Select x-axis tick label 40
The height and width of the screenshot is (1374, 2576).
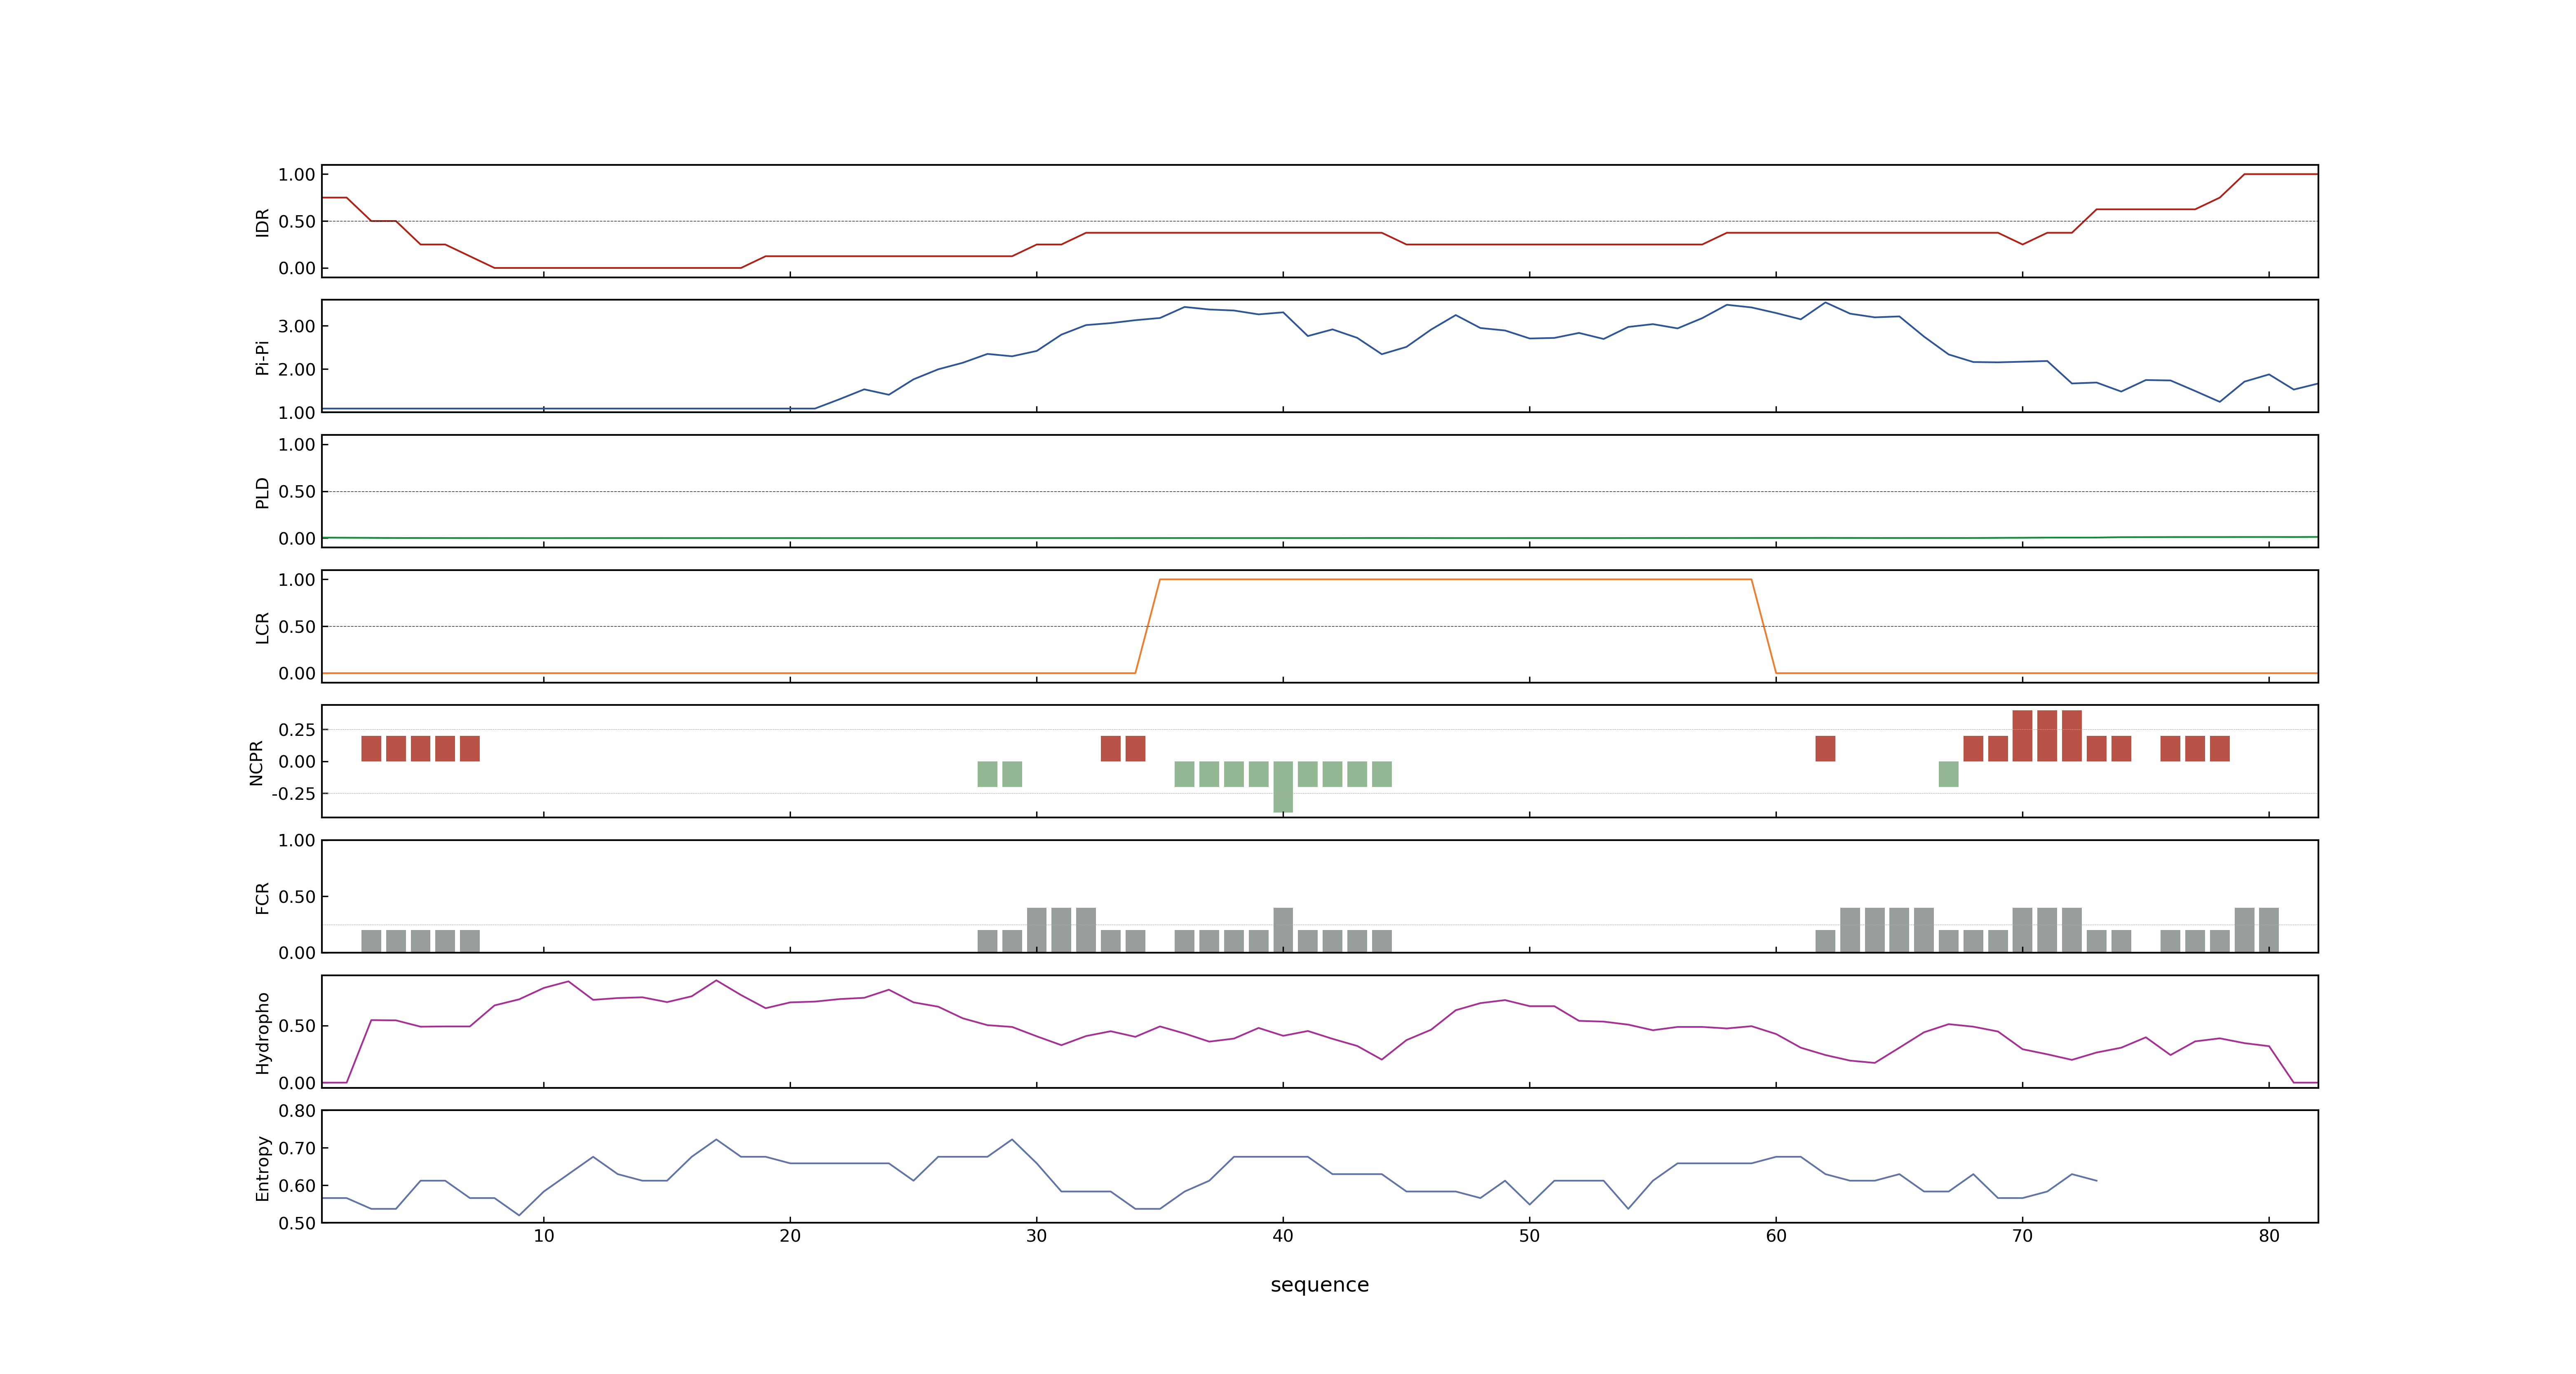pyautogui.click(x=1283, y=1235)
